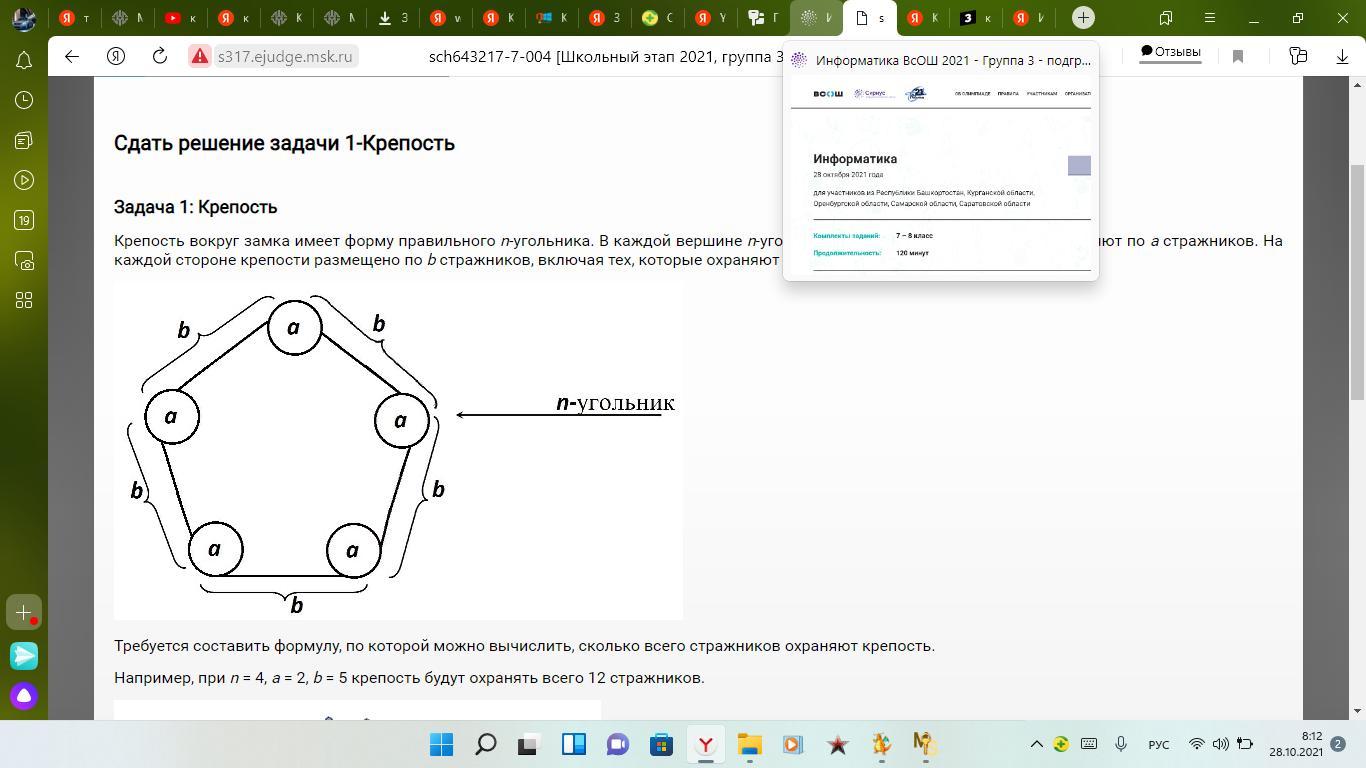
Task: Switch to the YouTube tab
Action: point(181,18)
